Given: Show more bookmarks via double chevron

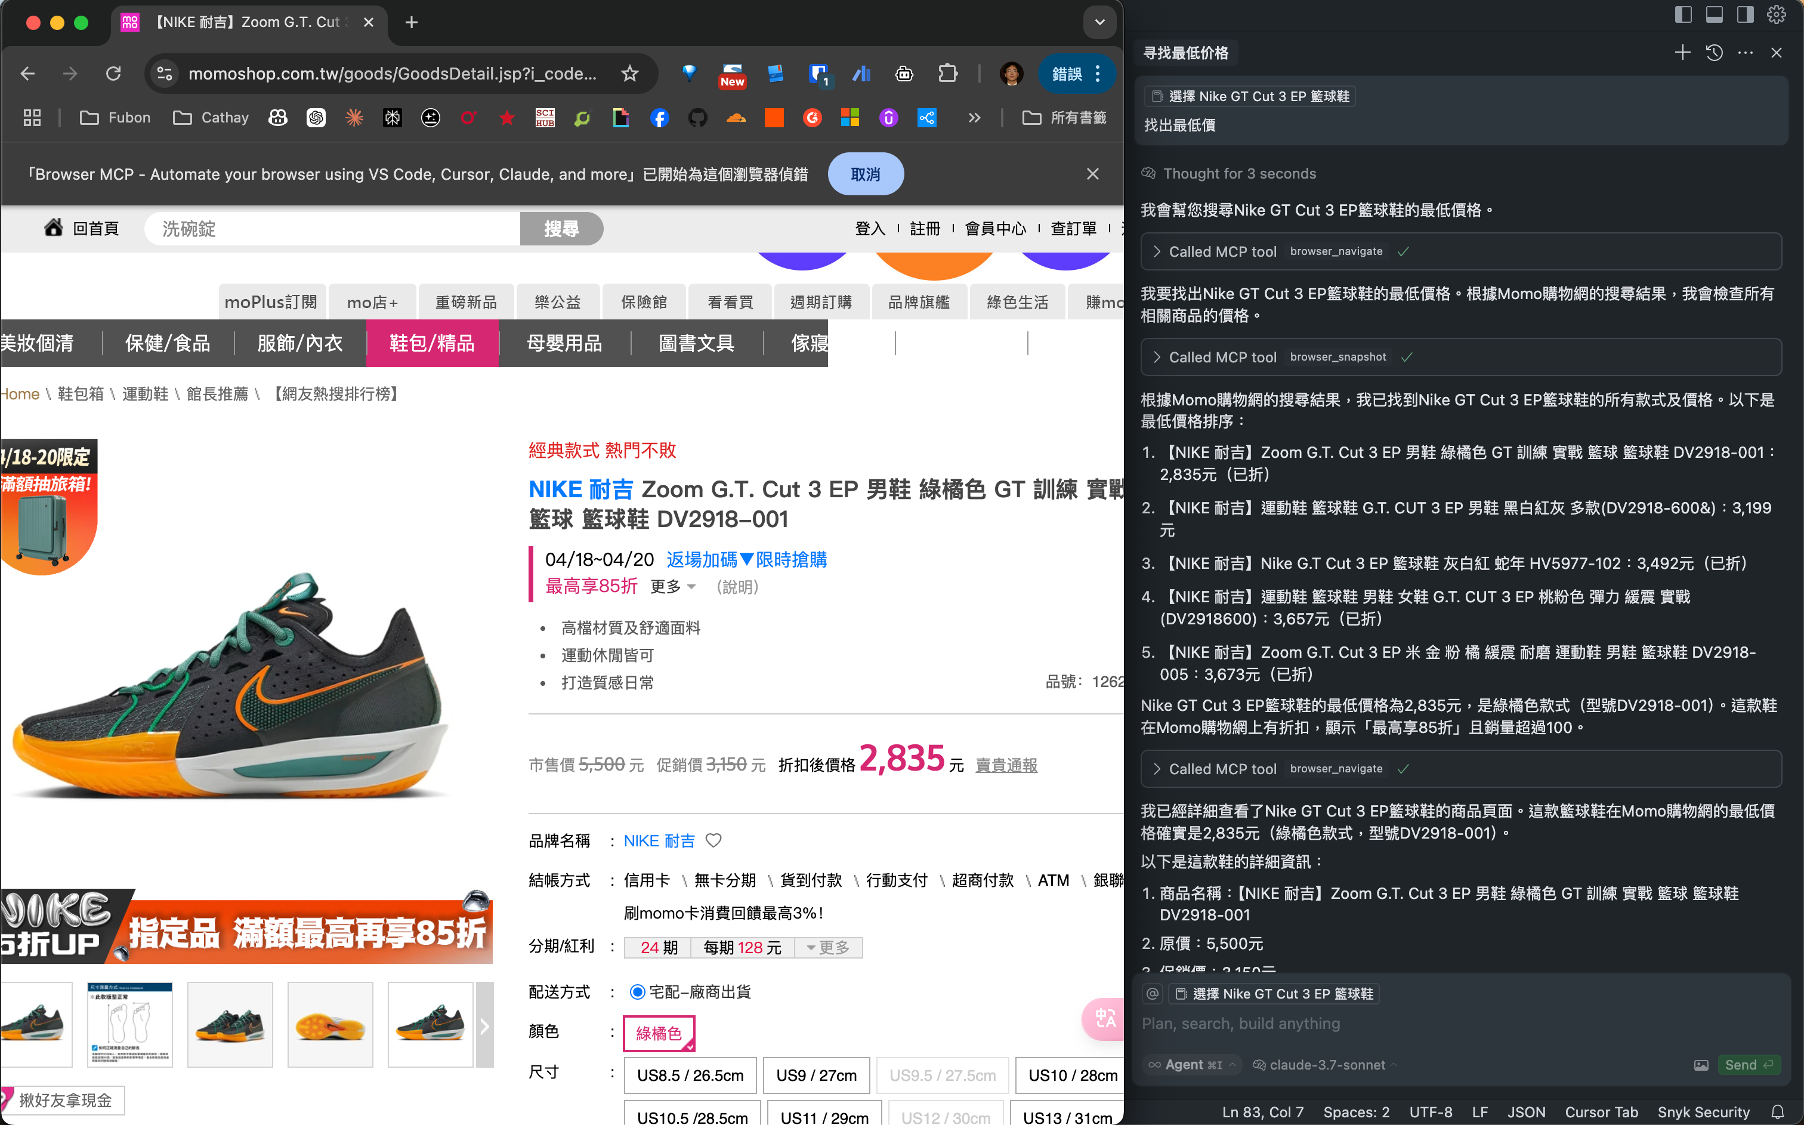Looking at the screenshot, I should tap(974, 118).
